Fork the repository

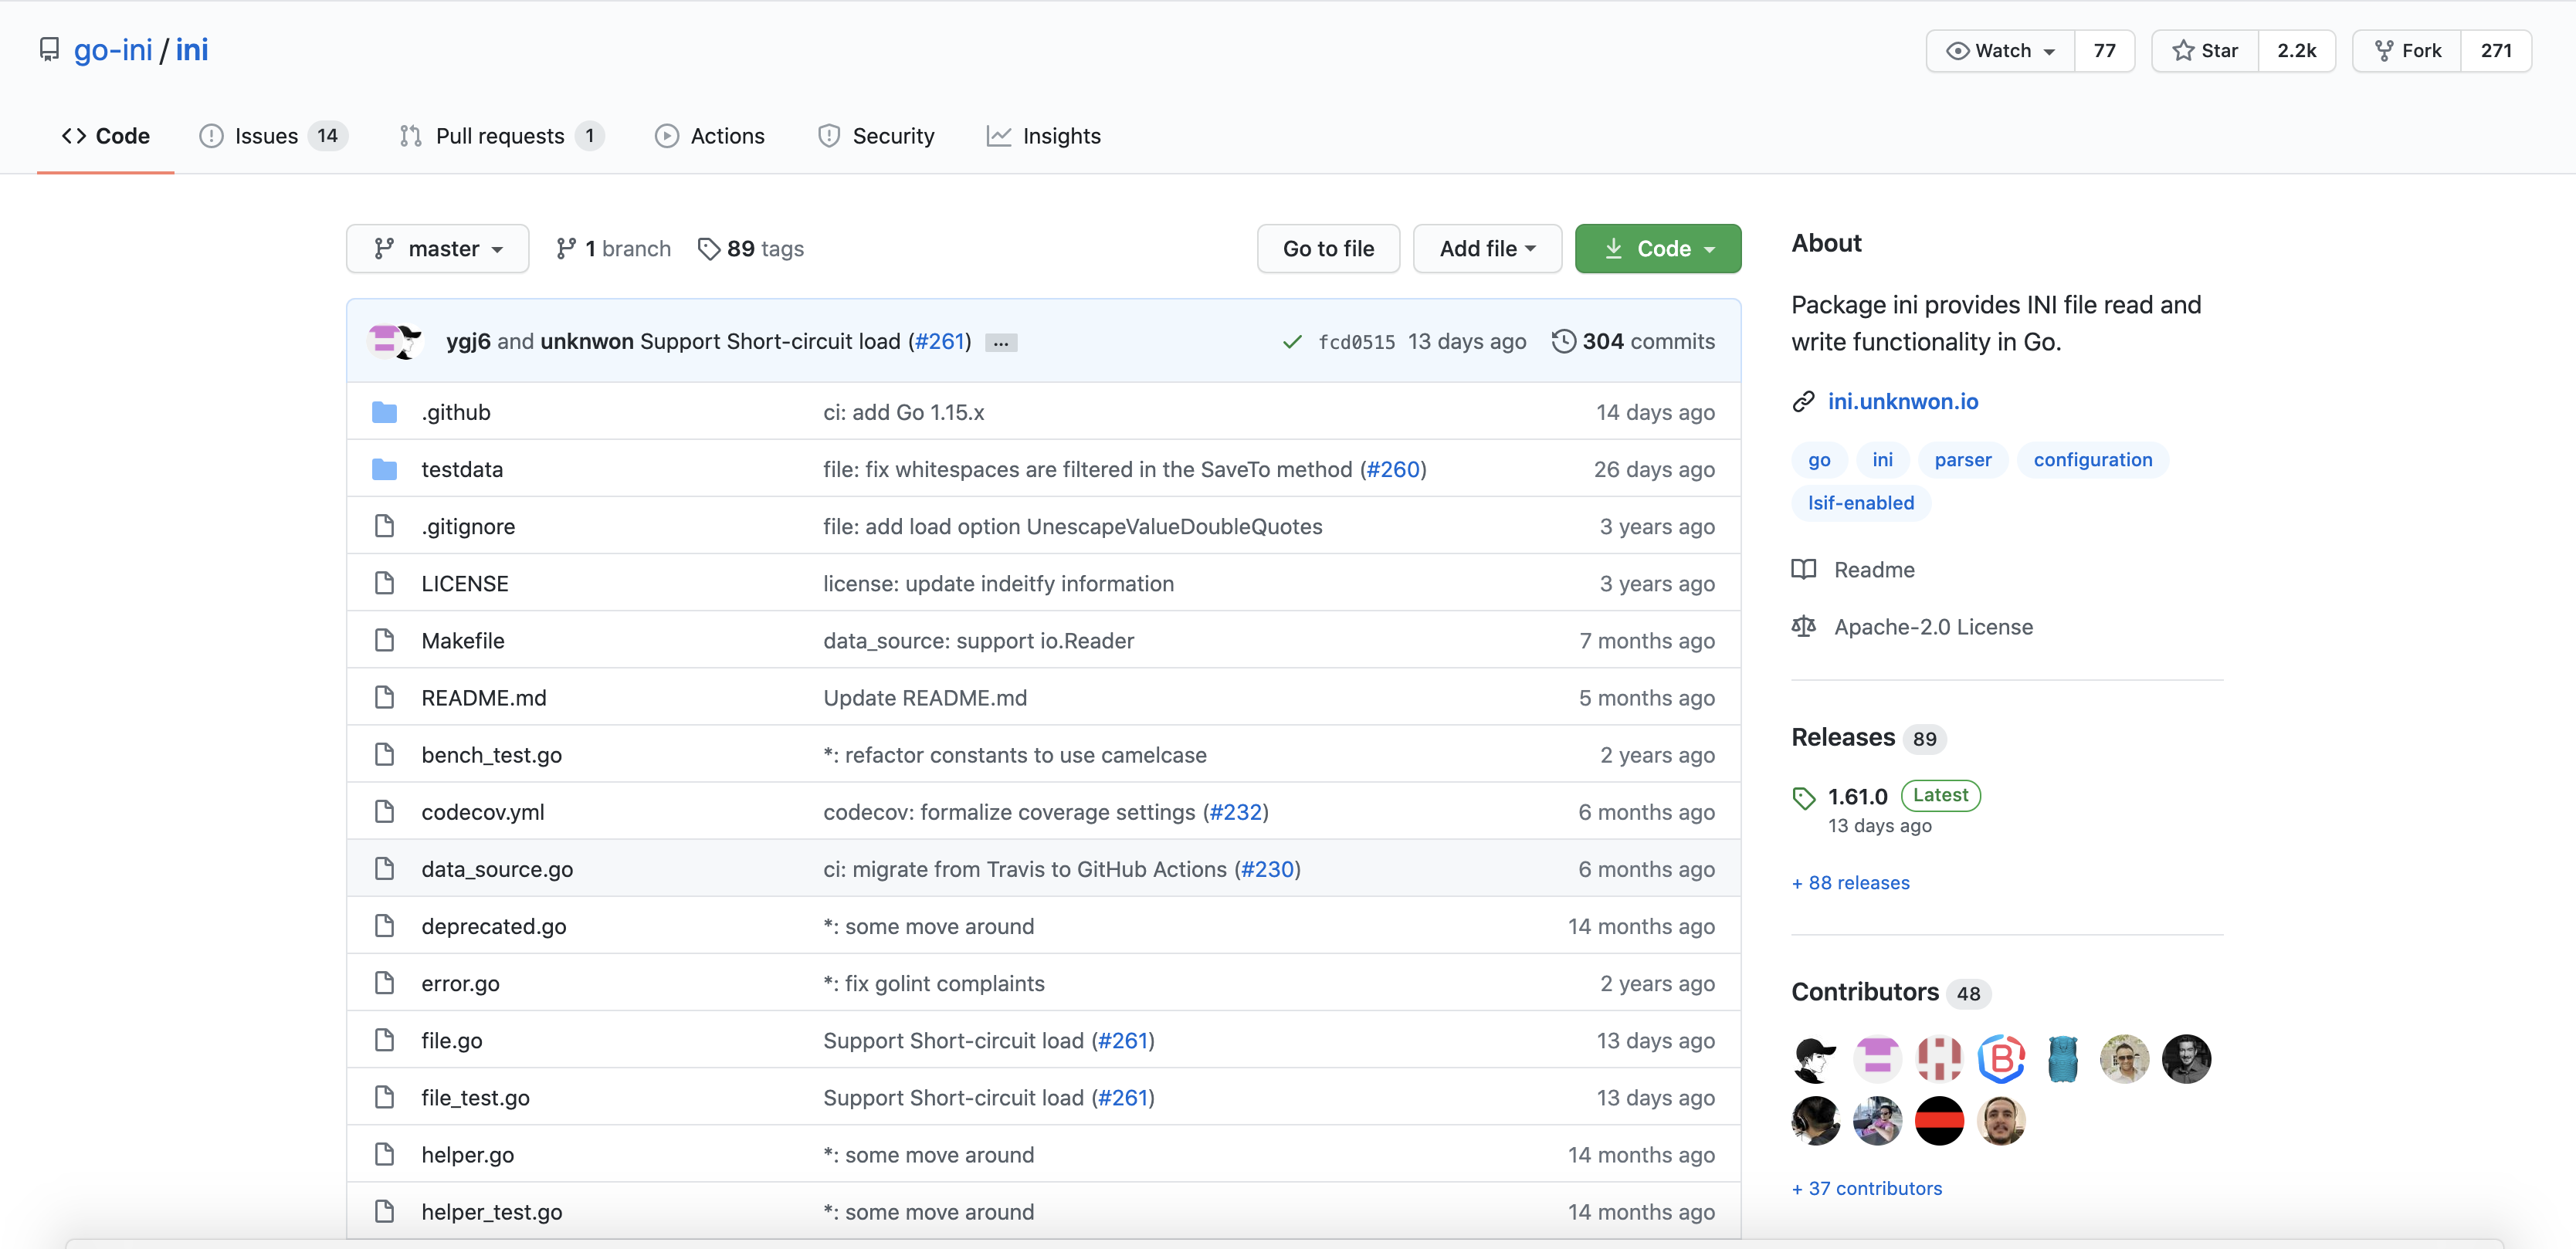(2407, 51)
